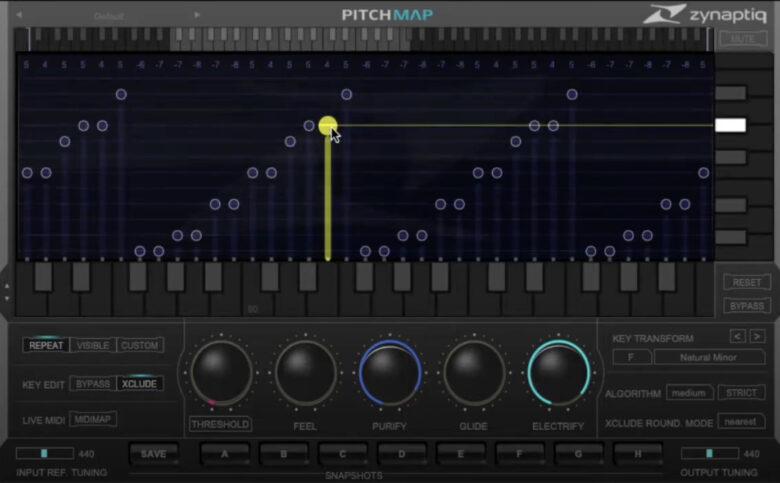Recall snapshot C
Viewport: 780px width, 483px height.
point(343,454)
